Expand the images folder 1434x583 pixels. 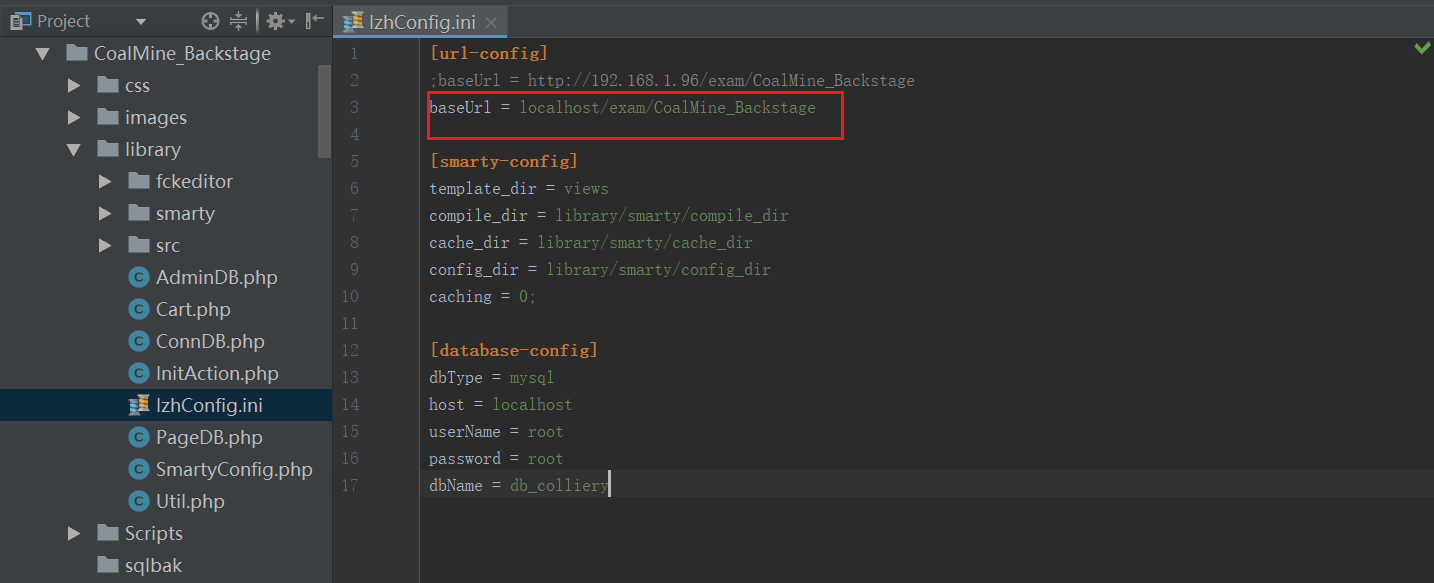74,118
